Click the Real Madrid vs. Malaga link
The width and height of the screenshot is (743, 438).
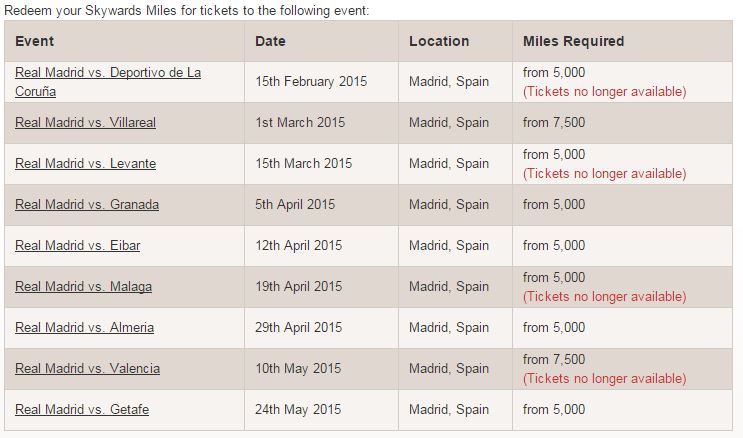click(x=84, y=287)
